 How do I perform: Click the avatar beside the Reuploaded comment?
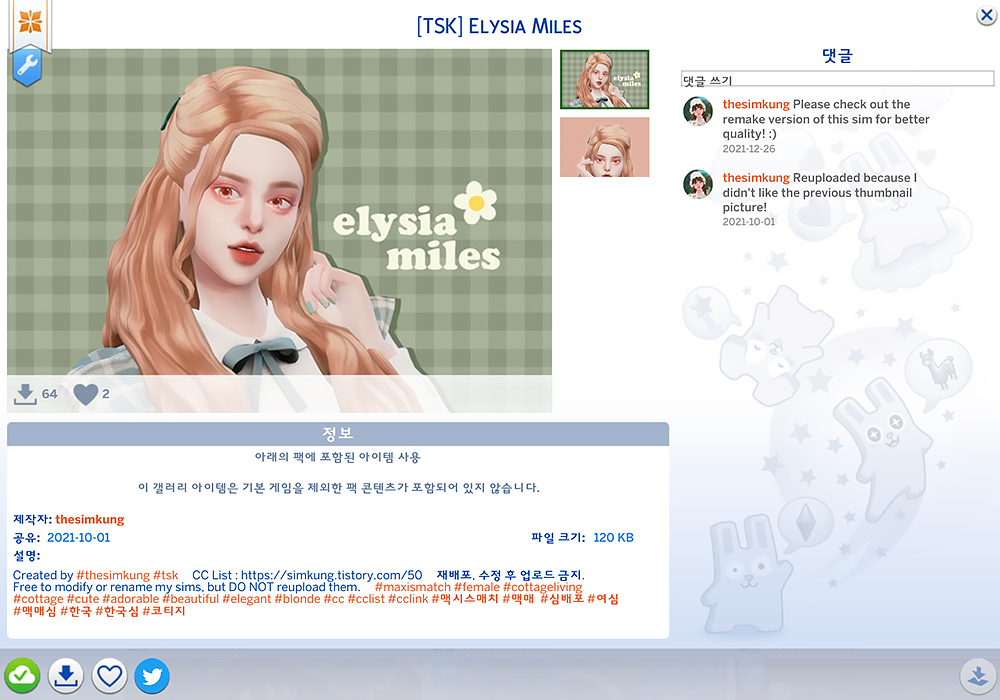pos(698,184)
